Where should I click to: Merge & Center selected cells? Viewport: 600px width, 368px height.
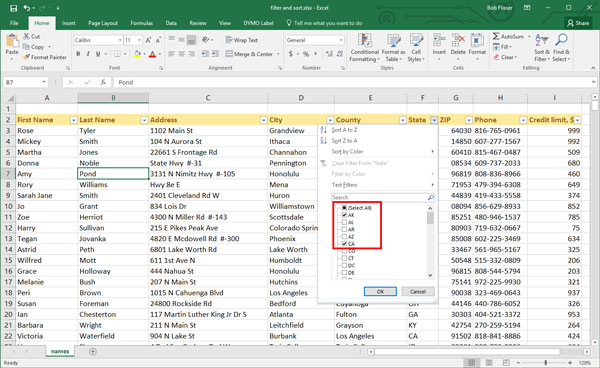click(x=249, y=54)
